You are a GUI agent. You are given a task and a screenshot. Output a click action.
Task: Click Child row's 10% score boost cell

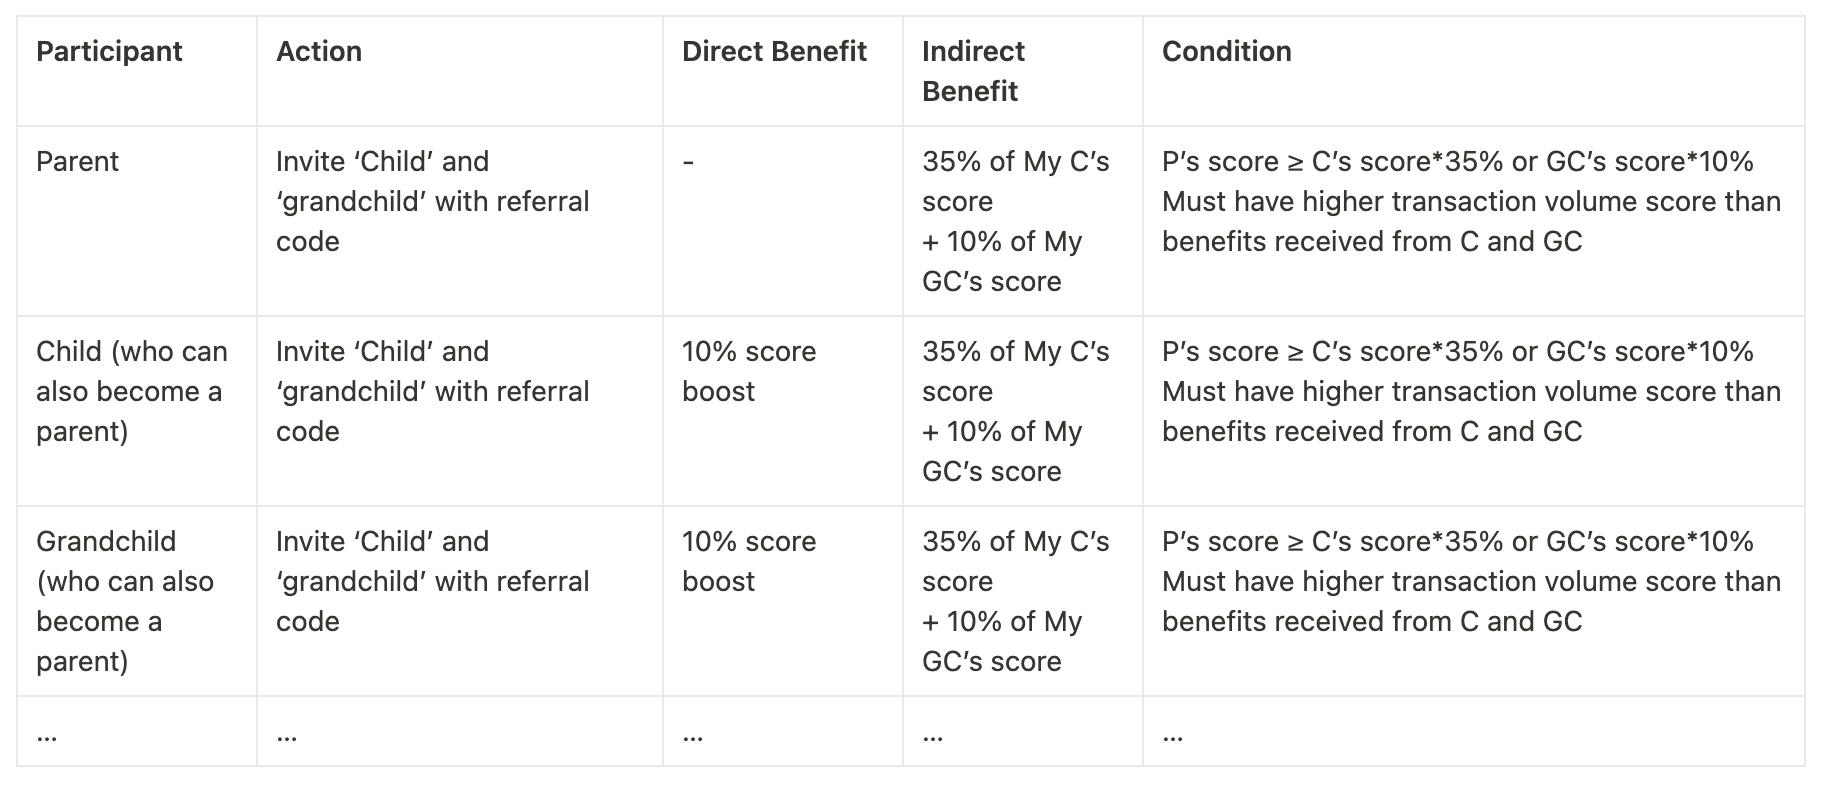(748, 371)
